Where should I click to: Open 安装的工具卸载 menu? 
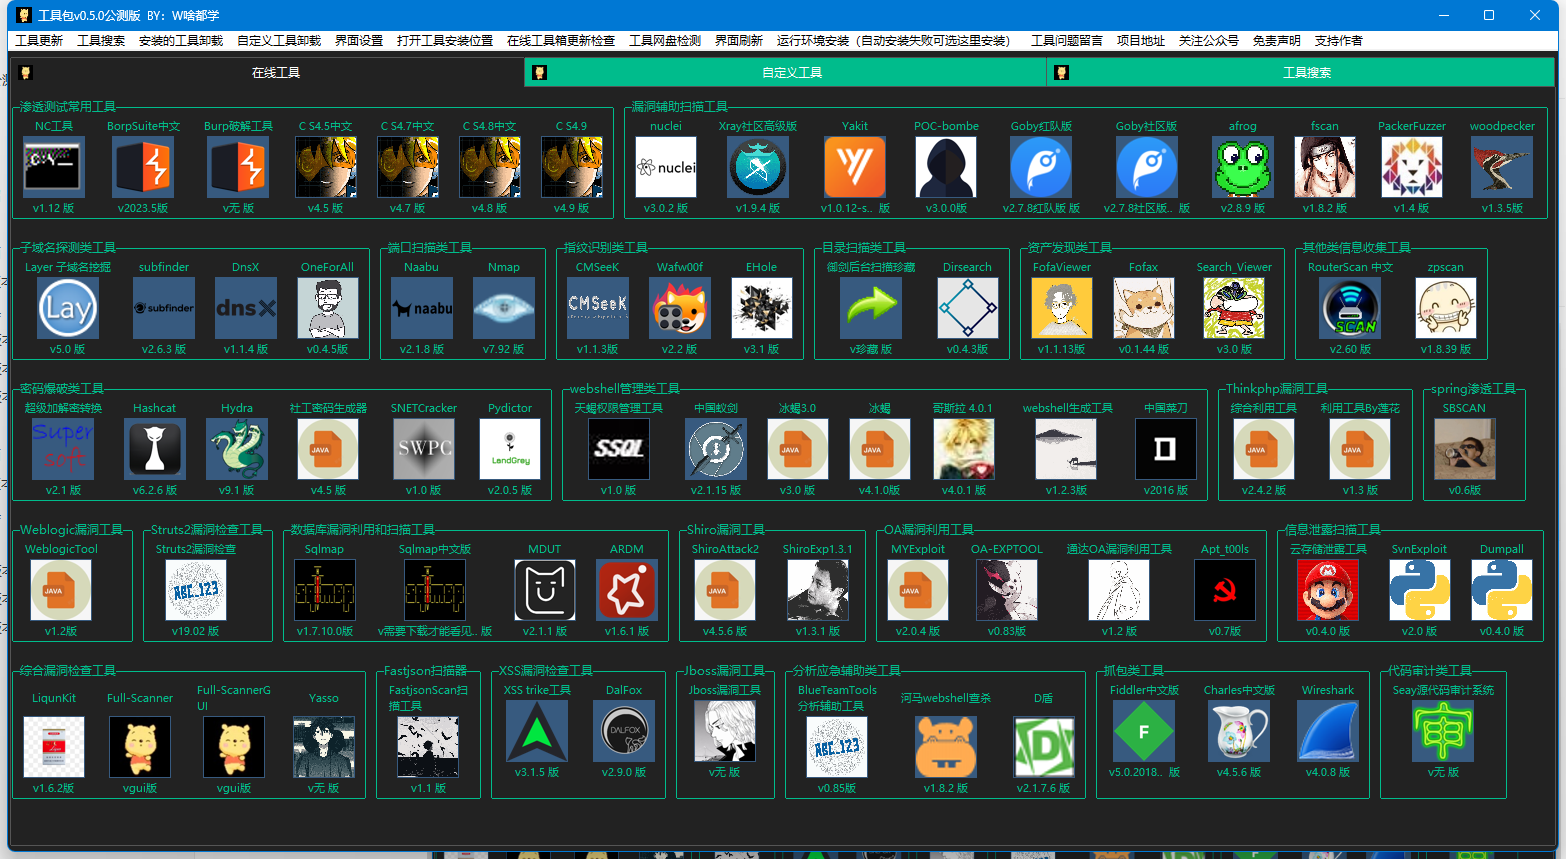181,41
